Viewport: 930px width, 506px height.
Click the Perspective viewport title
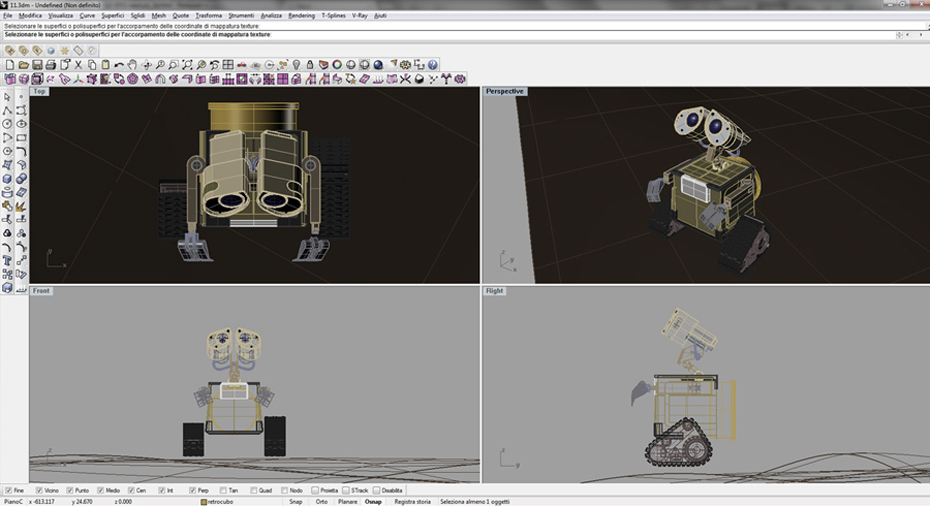tap(505, 91)
